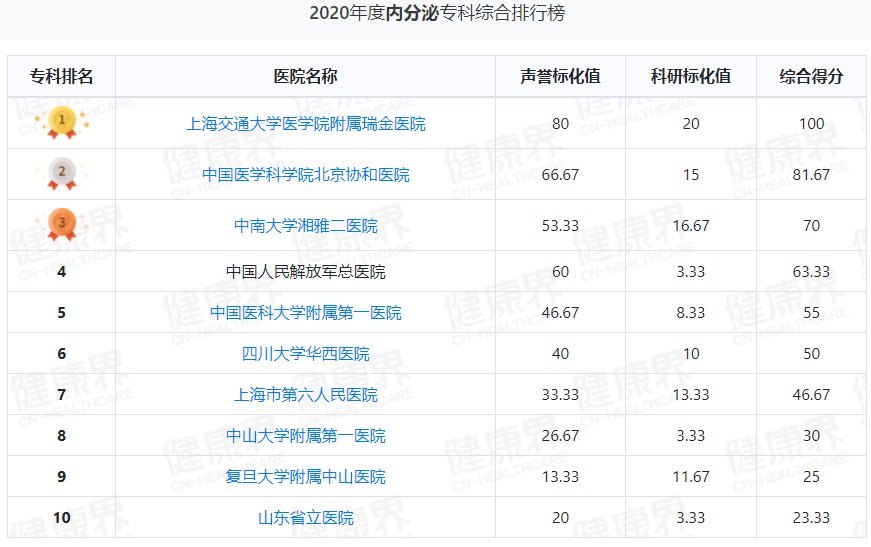Open 四川大学华西医院 link
The height and width of the screenshot is (547, 871).
[x=306, y=354]
